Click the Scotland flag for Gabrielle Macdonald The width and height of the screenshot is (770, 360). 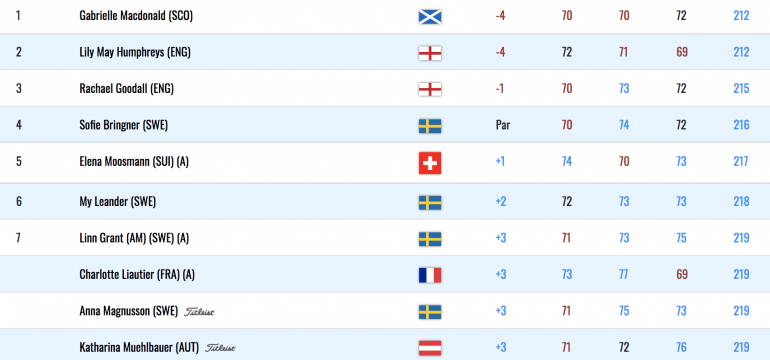click(430, 17)
